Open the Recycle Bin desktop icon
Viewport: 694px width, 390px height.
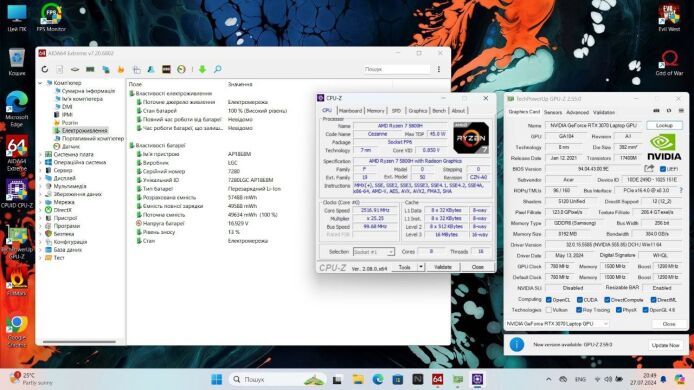(17, 62)
